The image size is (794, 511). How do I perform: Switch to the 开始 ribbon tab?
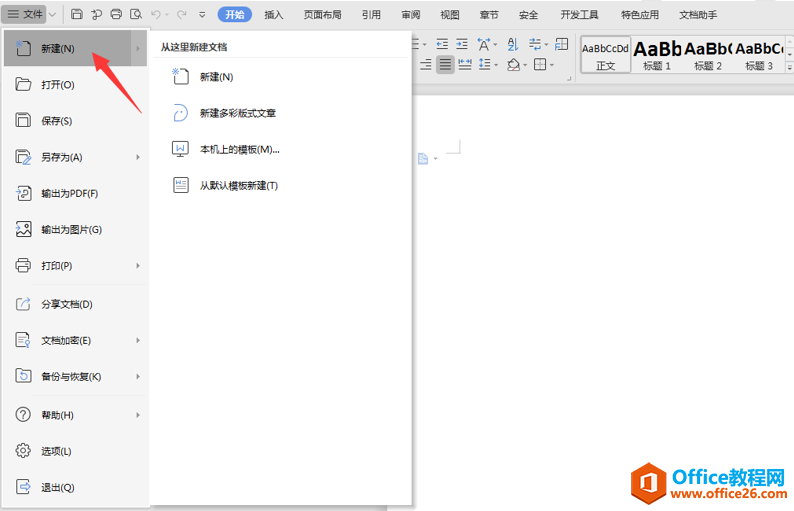[x=234, y=15]
